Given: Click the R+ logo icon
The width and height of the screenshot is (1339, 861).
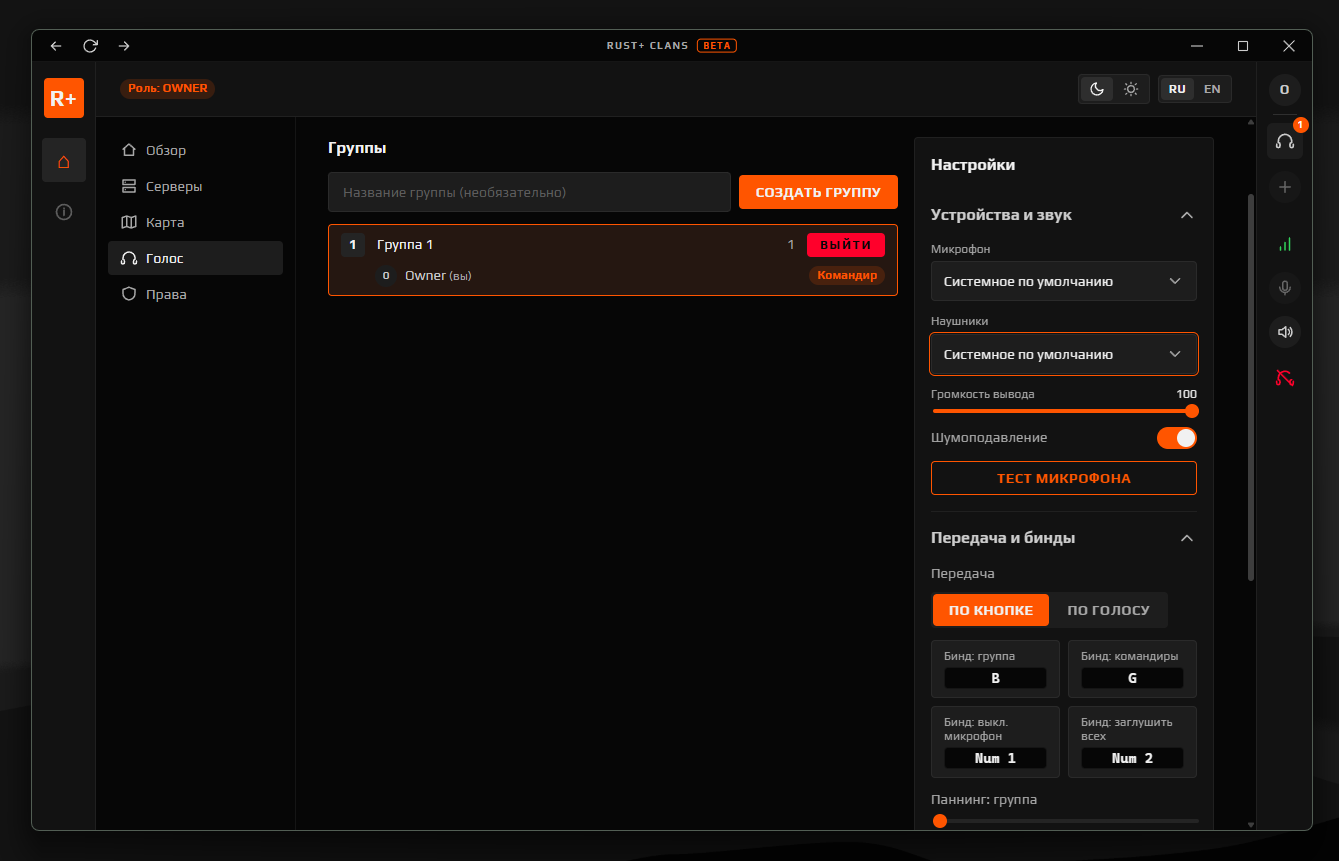Looking at the screenshot, I should (x=64, y=98).
